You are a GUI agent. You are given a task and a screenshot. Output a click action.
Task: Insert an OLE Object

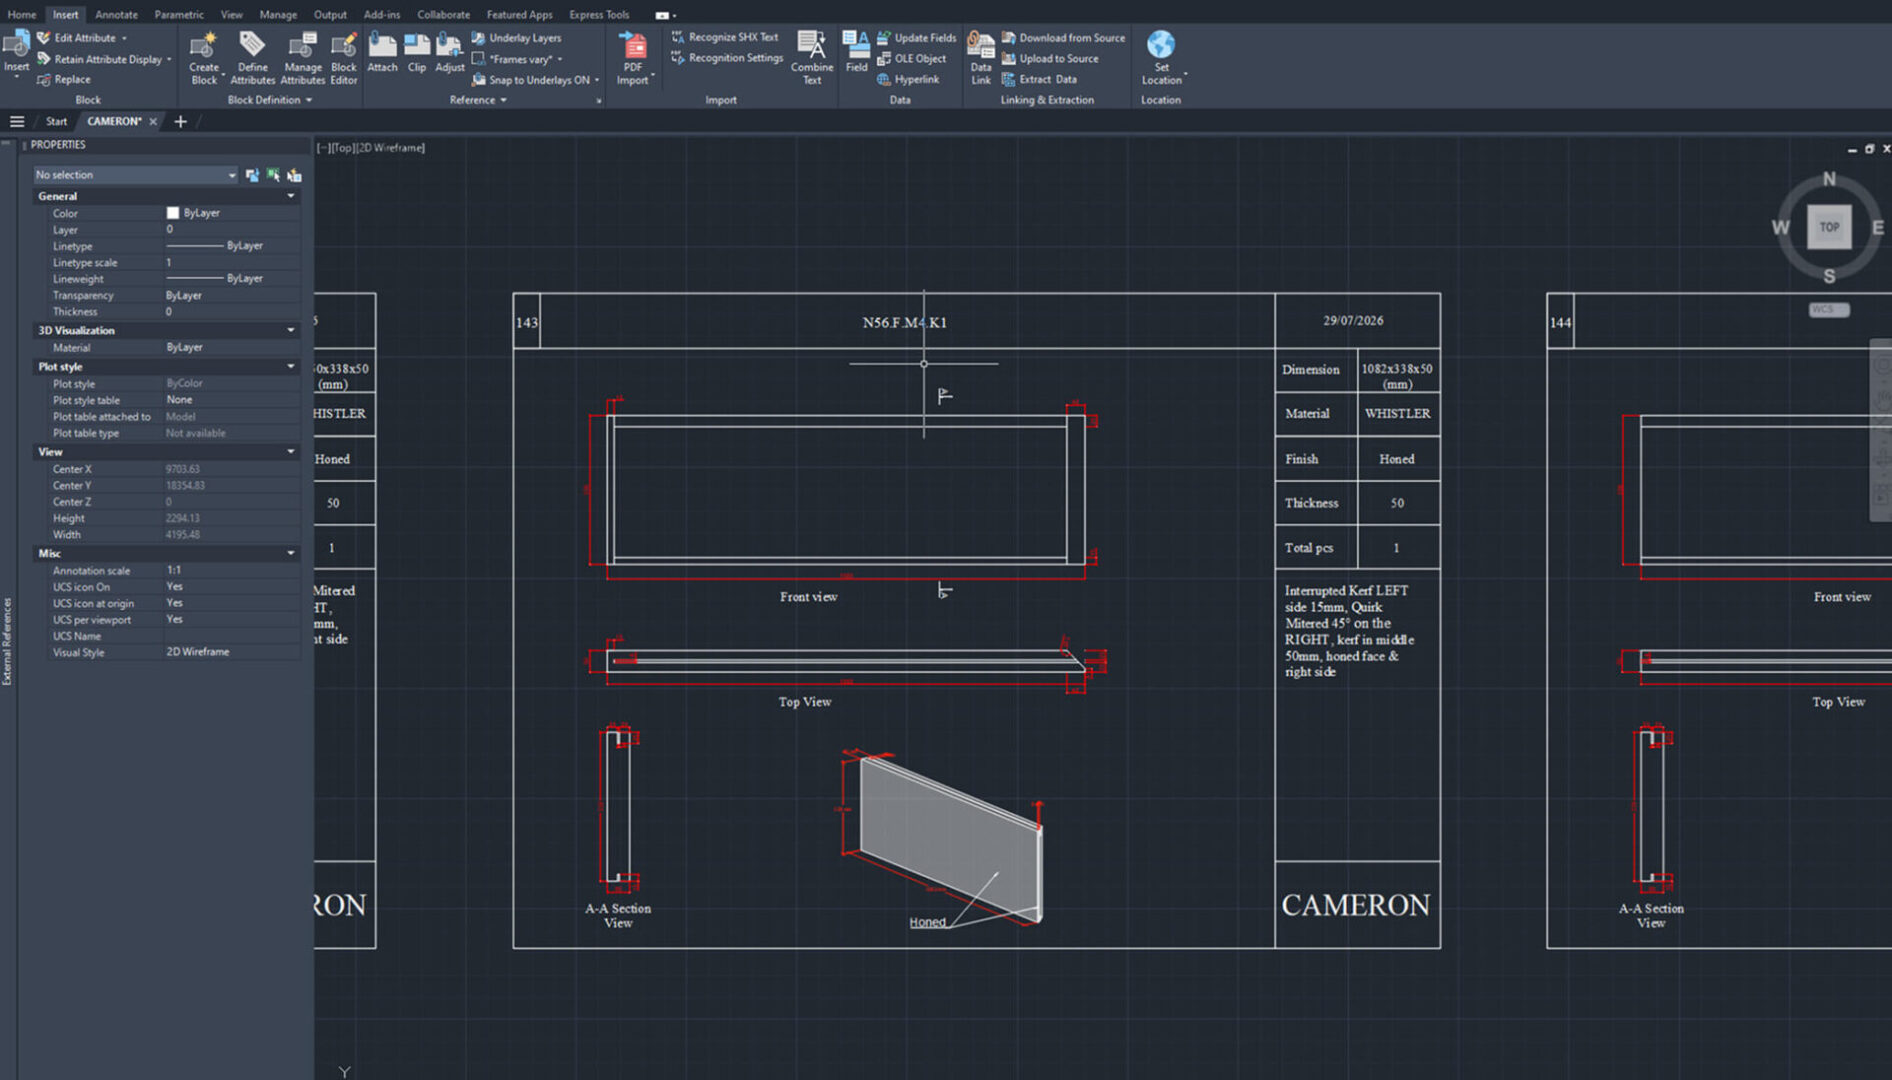point(911,59)
